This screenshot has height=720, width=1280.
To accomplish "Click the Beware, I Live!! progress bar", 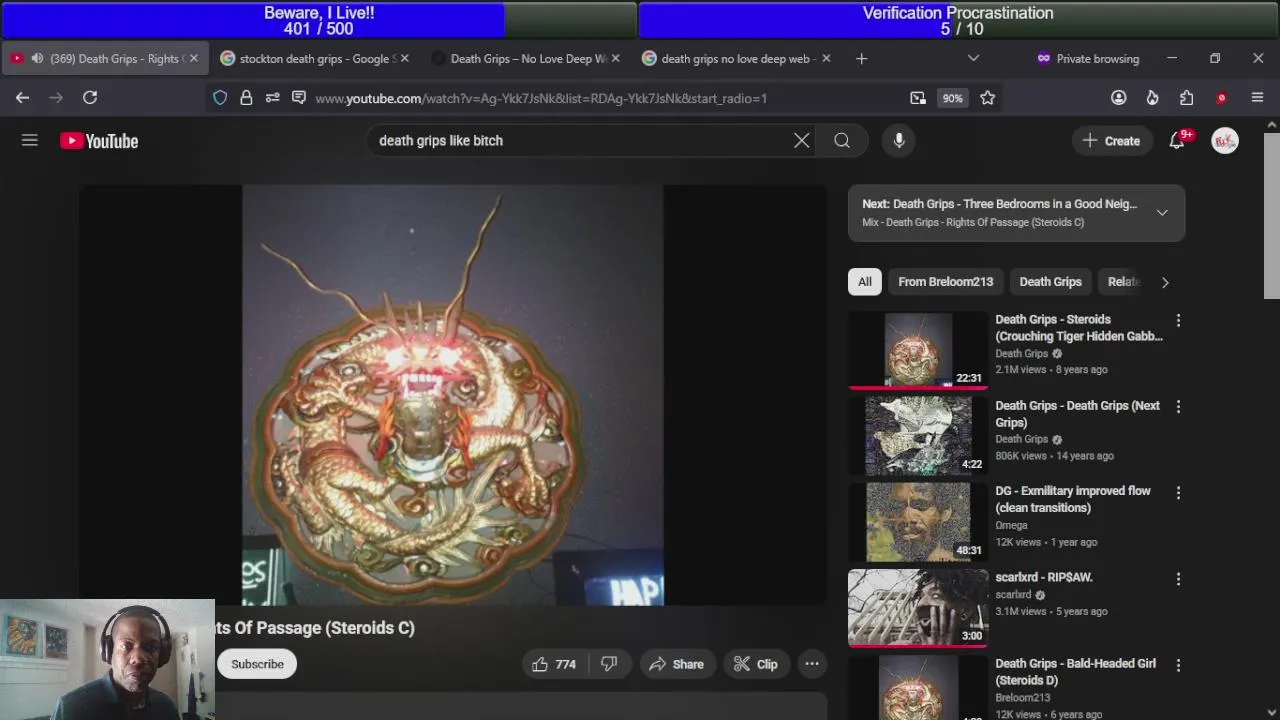I will tap(318, 20).
